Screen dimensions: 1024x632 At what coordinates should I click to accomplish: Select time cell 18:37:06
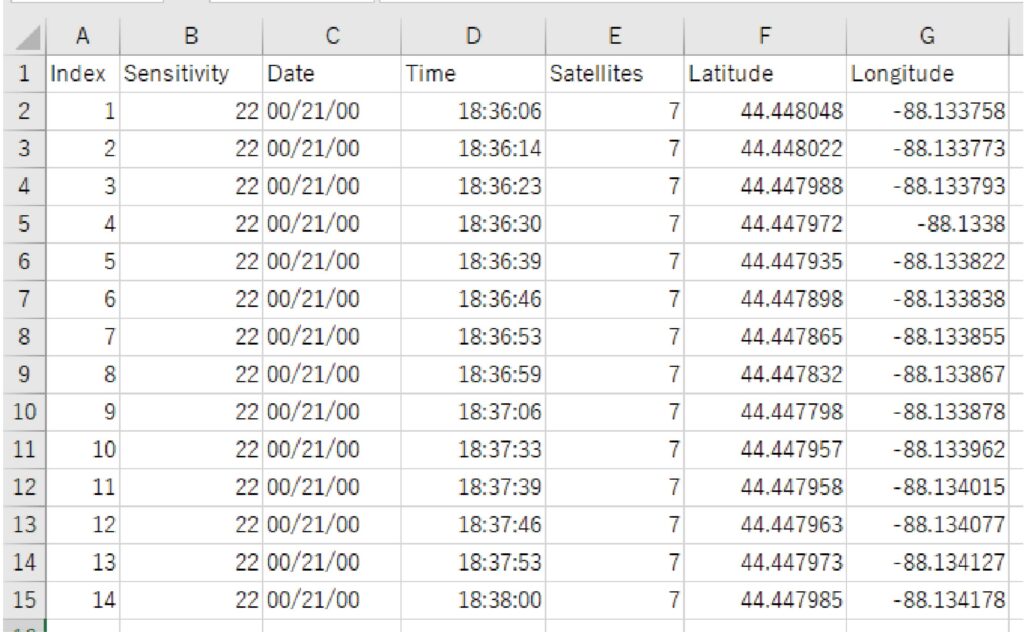[x=473, y=412]
